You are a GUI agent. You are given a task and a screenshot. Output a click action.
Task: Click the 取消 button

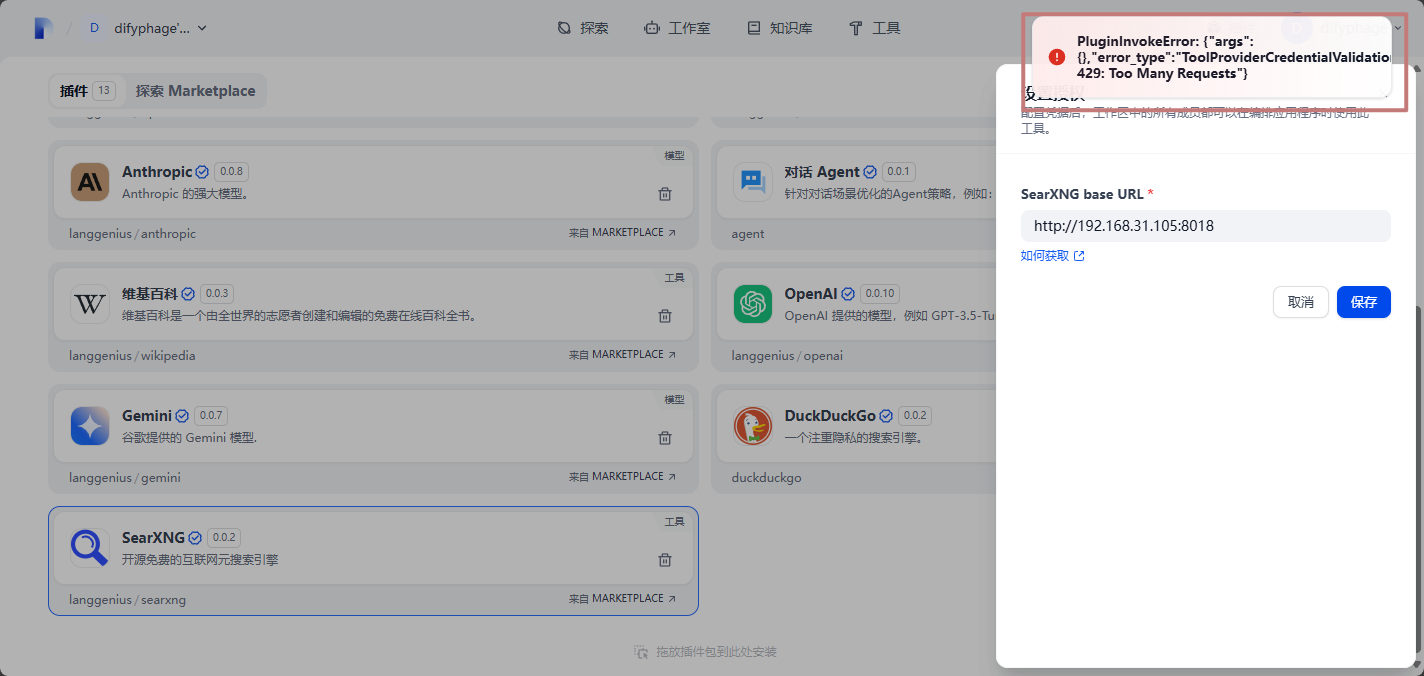click(1300, 302)
